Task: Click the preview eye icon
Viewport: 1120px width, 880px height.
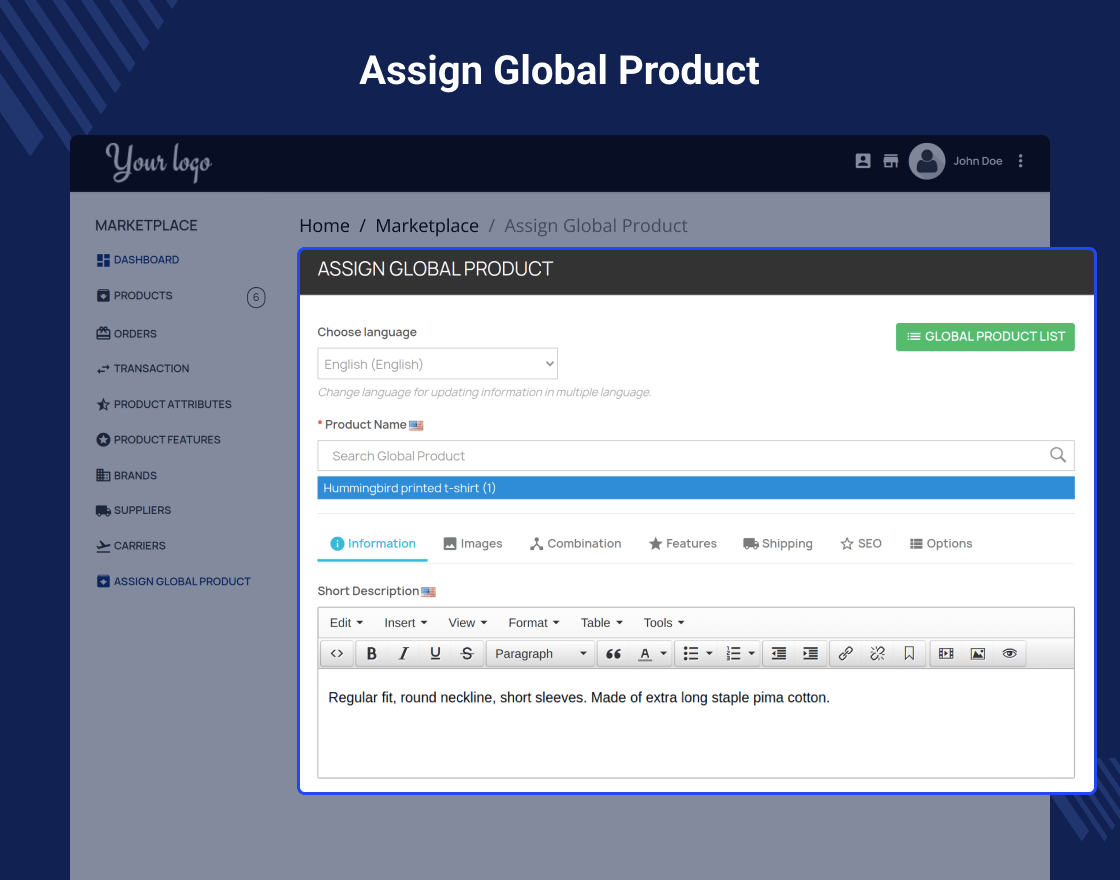Action: click(1009, 654)
